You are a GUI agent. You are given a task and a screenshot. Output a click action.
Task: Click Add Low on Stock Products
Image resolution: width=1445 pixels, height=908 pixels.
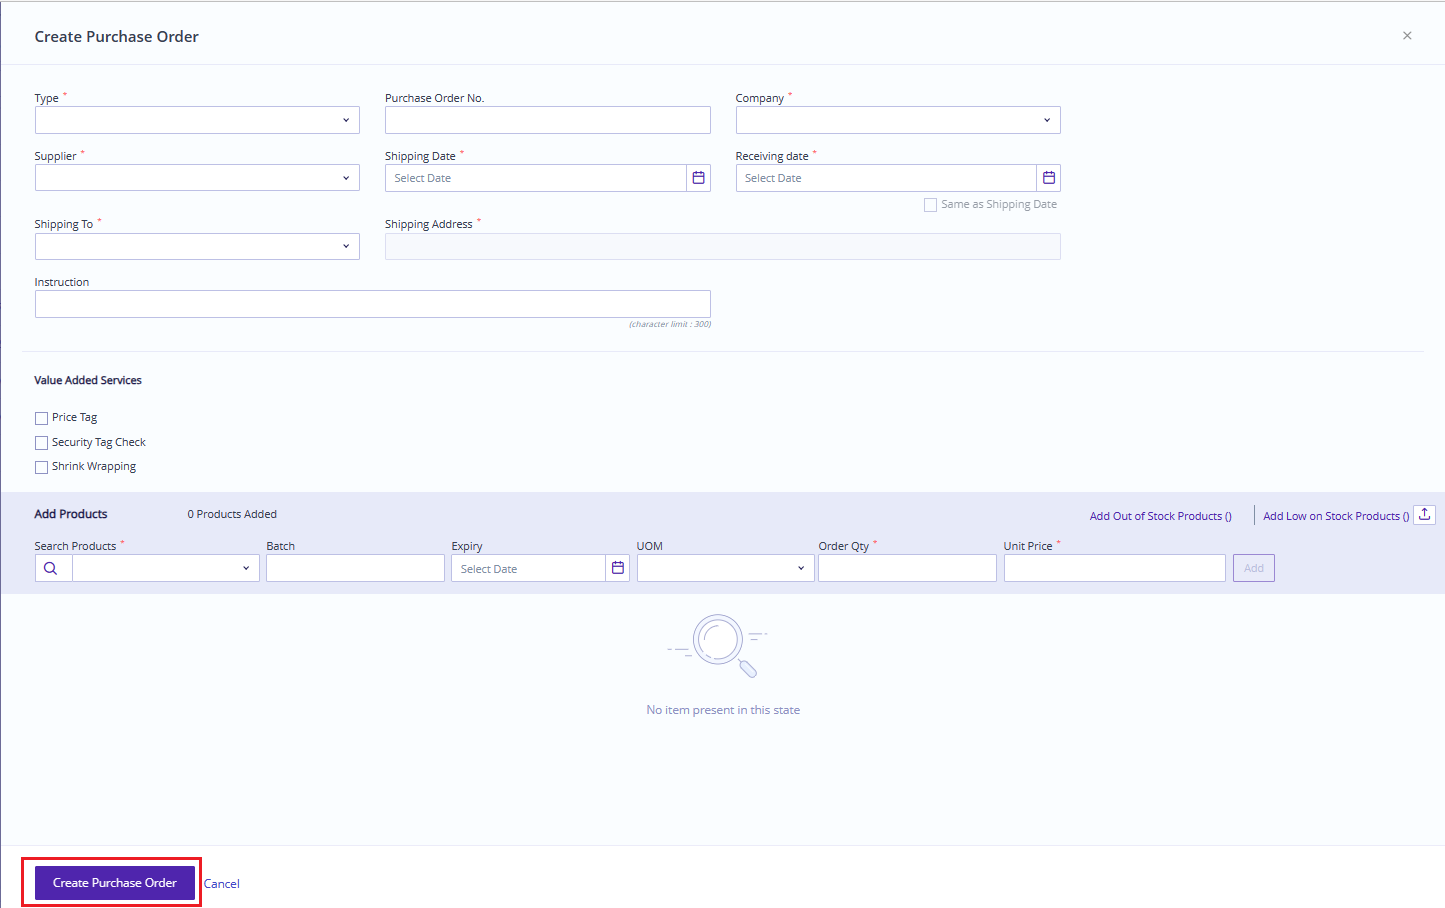click(x=1335, y=515)
